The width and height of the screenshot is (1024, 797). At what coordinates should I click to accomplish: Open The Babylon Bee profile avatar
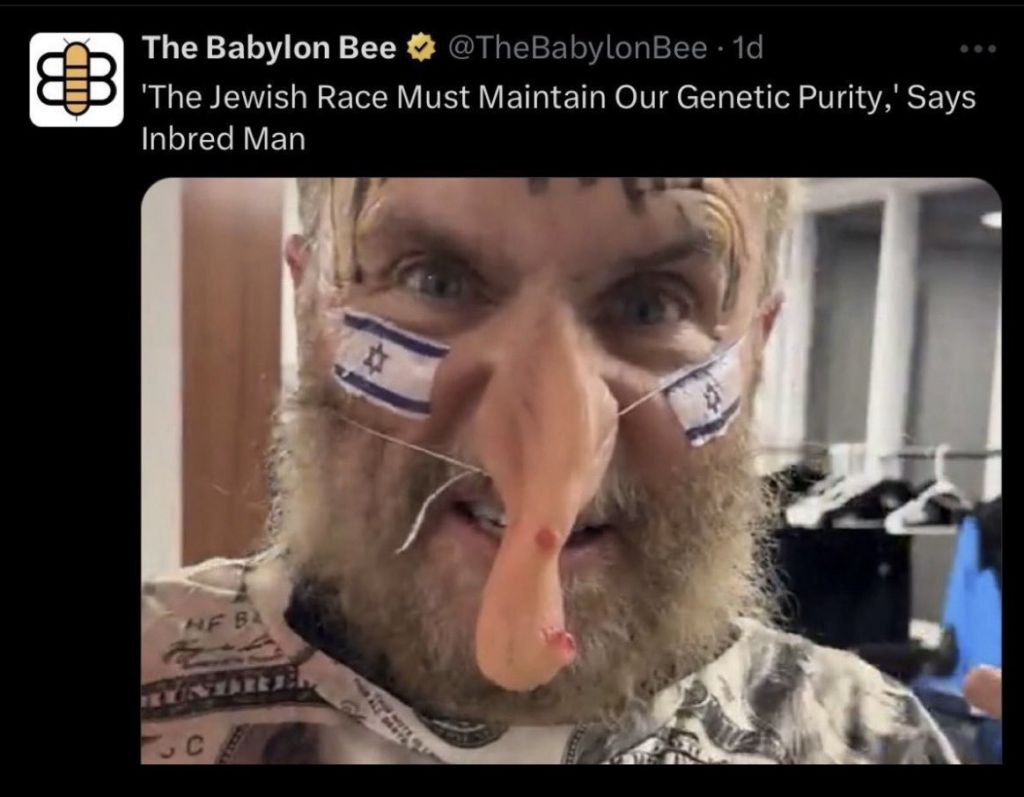point(76,79)
